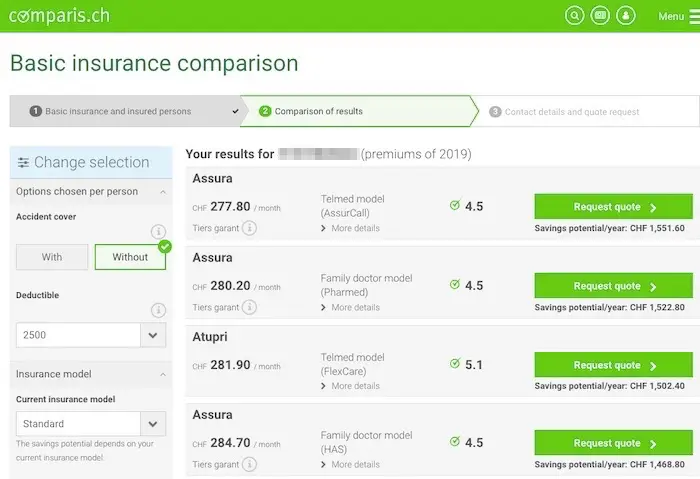Viewport: 700px width, 479px height.
Task: Click Tiers garant info icon for Assura 284.70
Action: (x=249, y=464)
